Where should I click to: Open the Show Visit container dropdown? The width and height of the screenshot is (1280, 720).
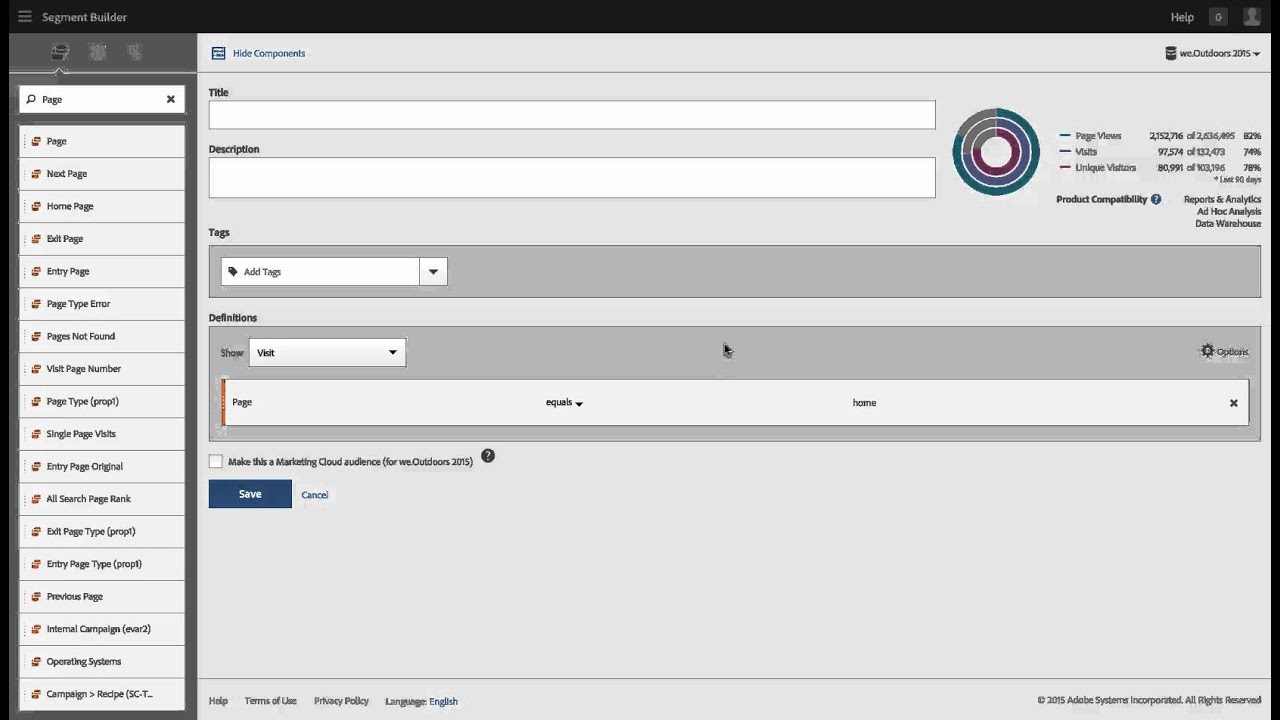(327, 352)
